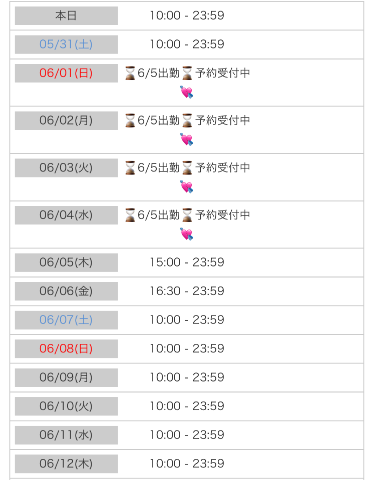Viewport: 372px width, 480px height.
Task: Click first hourglass icon in 06/01(日) row
Action: (130, 73)
